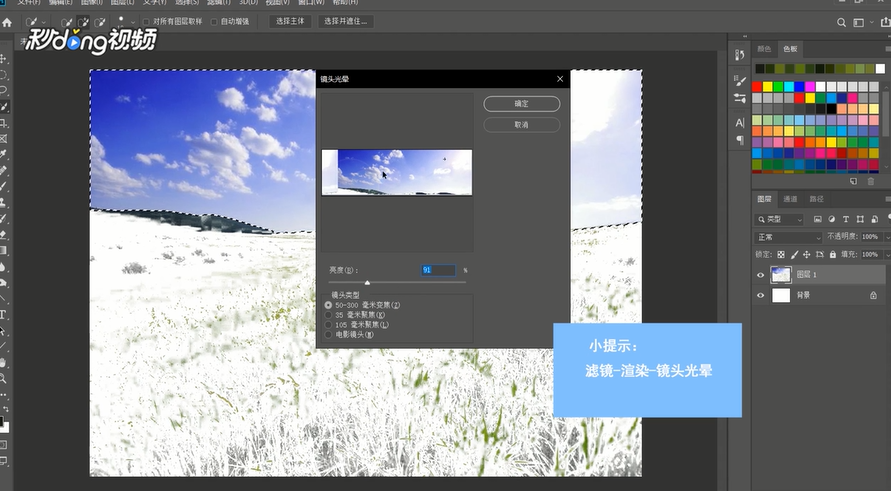Select the 背景 layer row
Screen dimensions: 891x491
coord(821,296)
